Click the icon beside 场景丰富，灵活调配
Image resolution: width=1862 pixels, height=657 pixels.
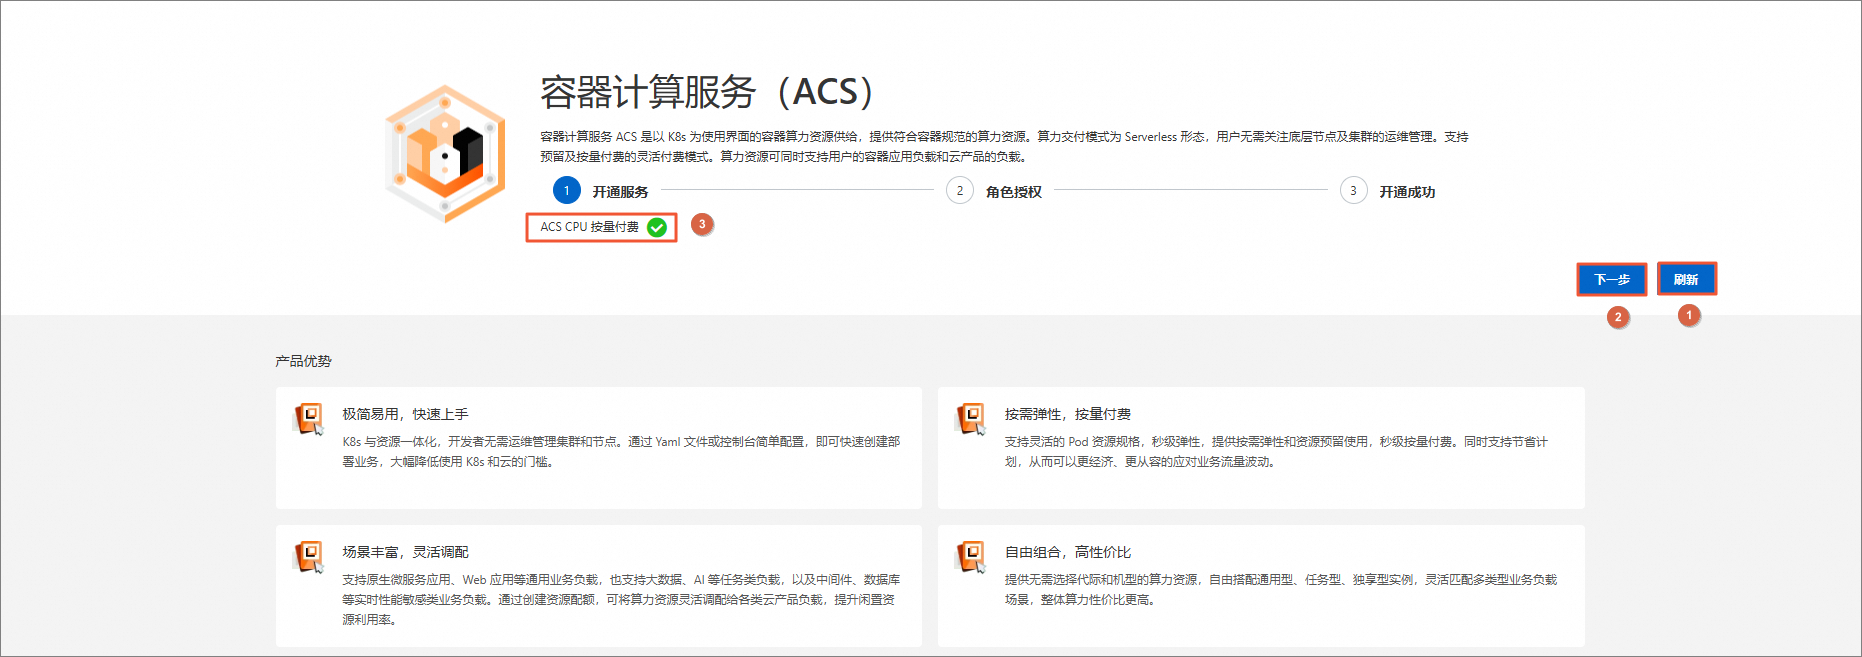[309, 556]
